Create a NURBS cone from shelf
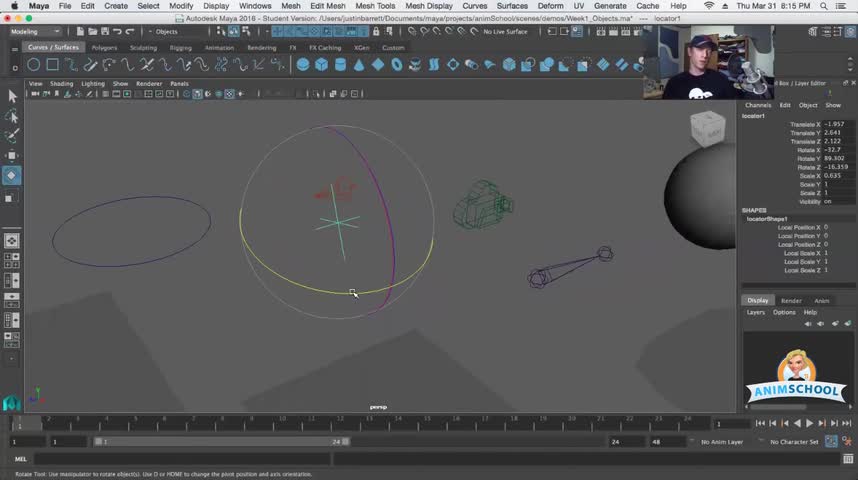This screenshot has height=480, width=858. (x=359, y=65)
